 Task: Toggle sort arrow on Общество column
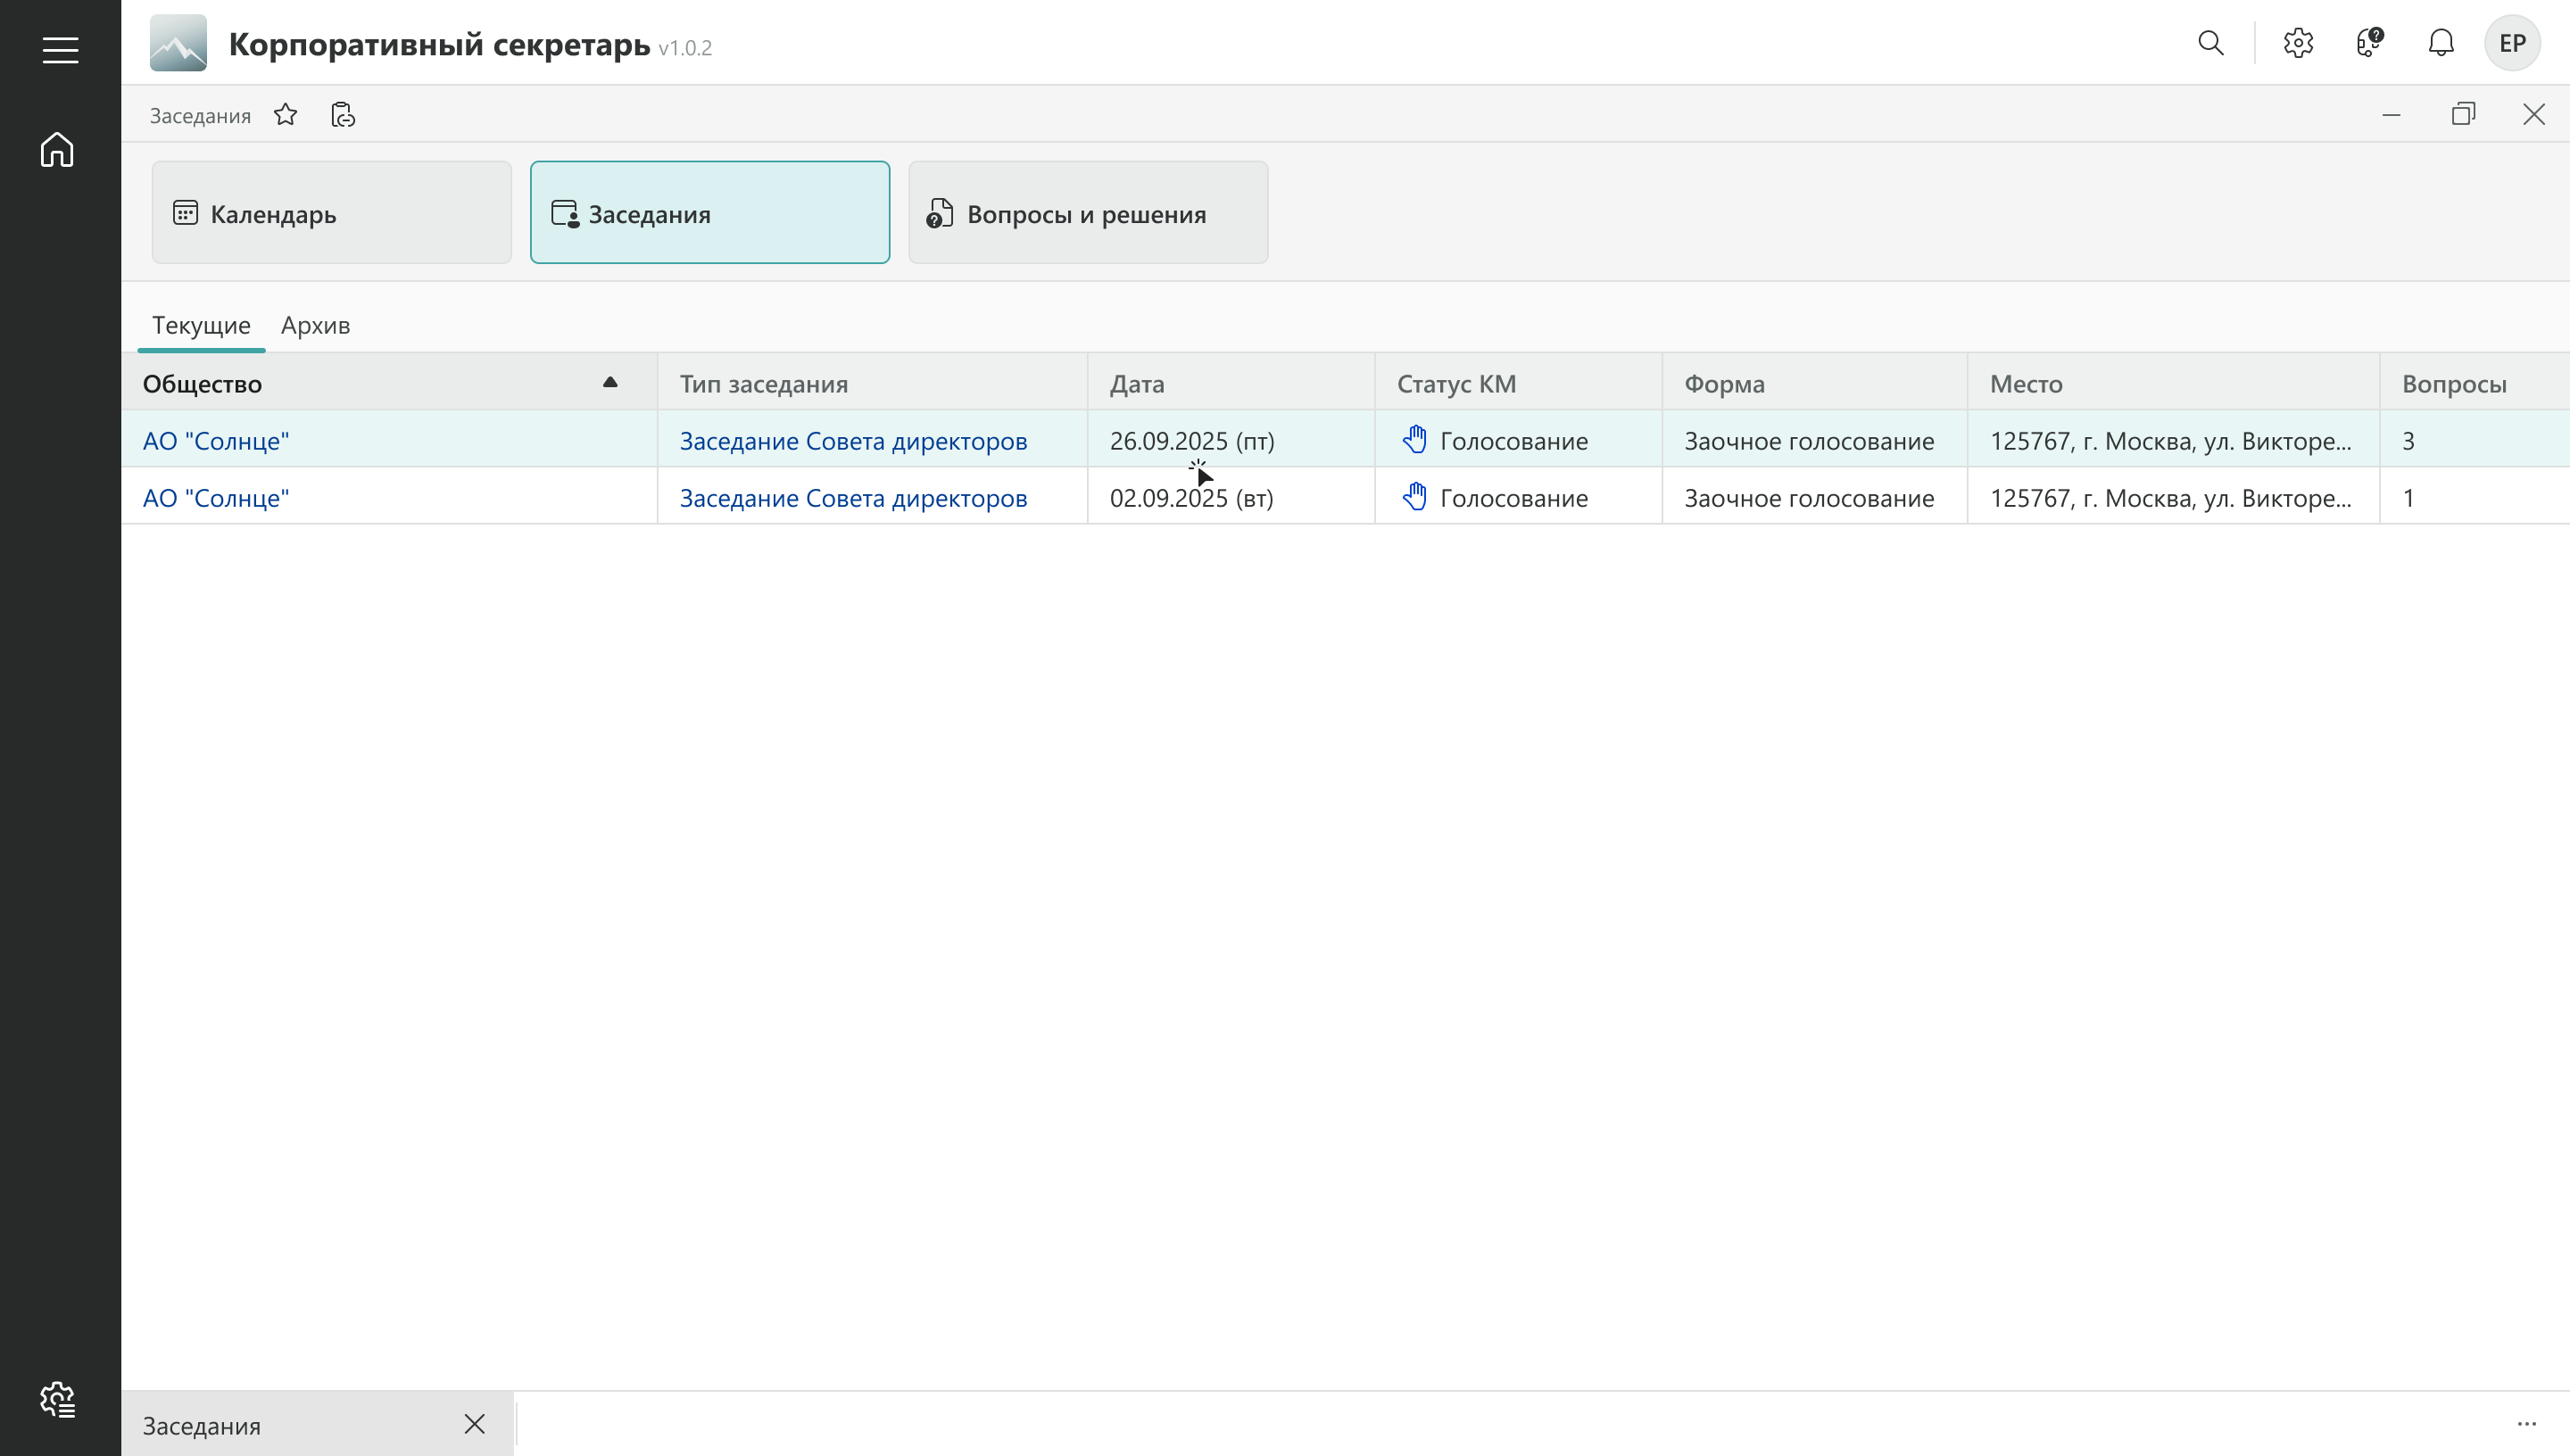(610, 383)
